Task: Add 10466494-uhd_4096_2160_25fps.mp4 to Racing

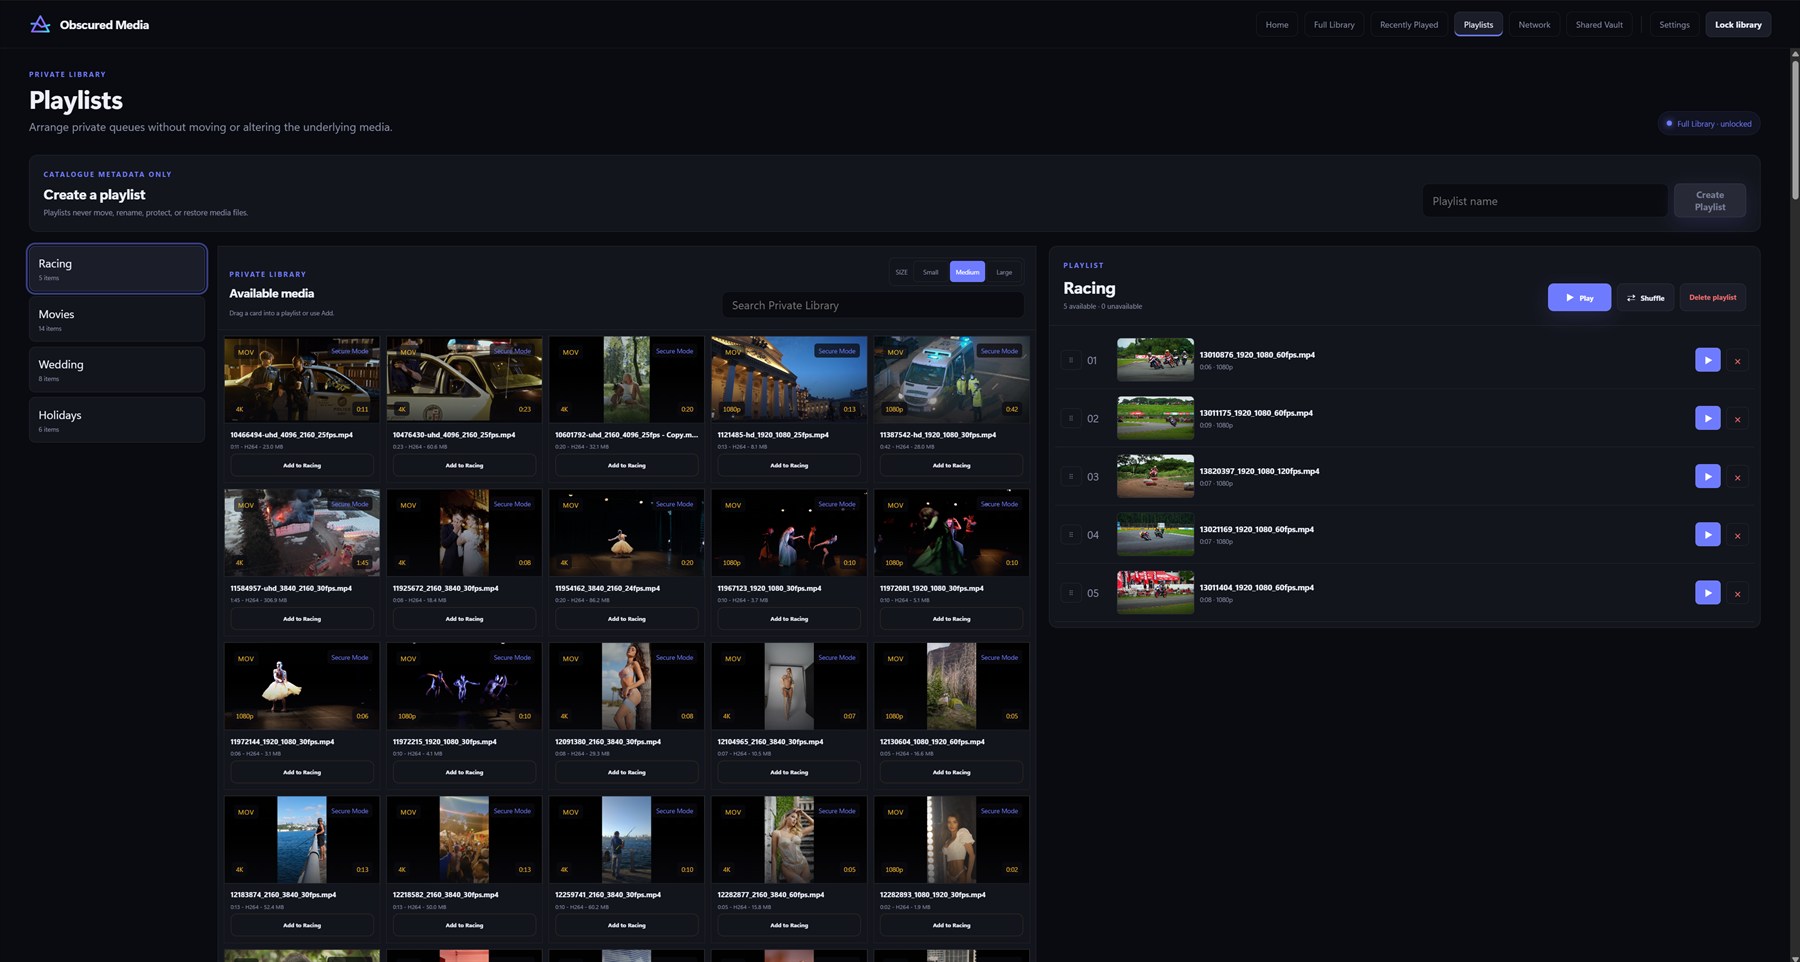Action: (302, 465)
